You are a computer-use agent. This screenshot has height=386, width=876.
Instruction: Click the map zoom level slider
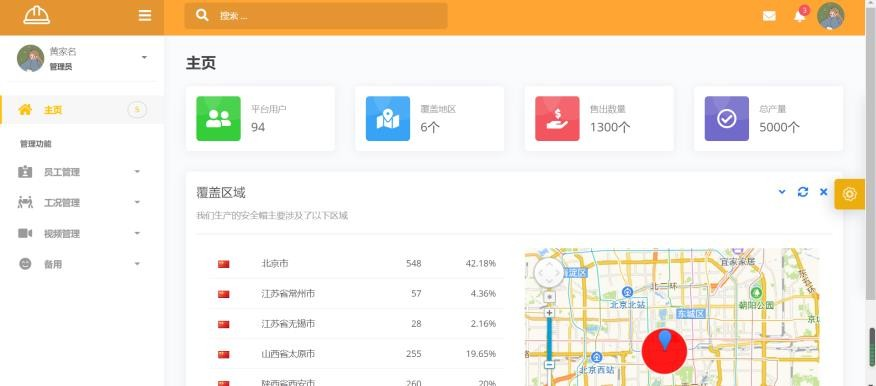coord(549,339)
